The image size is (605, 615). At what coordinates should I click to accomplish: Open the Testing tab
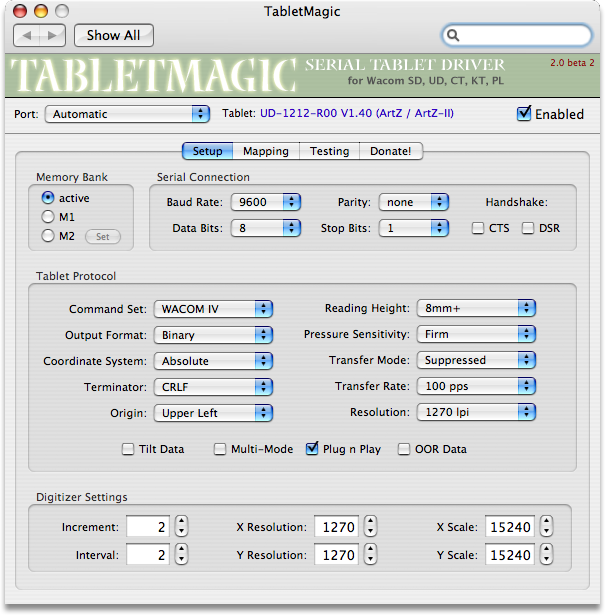[x=329, y=151]
